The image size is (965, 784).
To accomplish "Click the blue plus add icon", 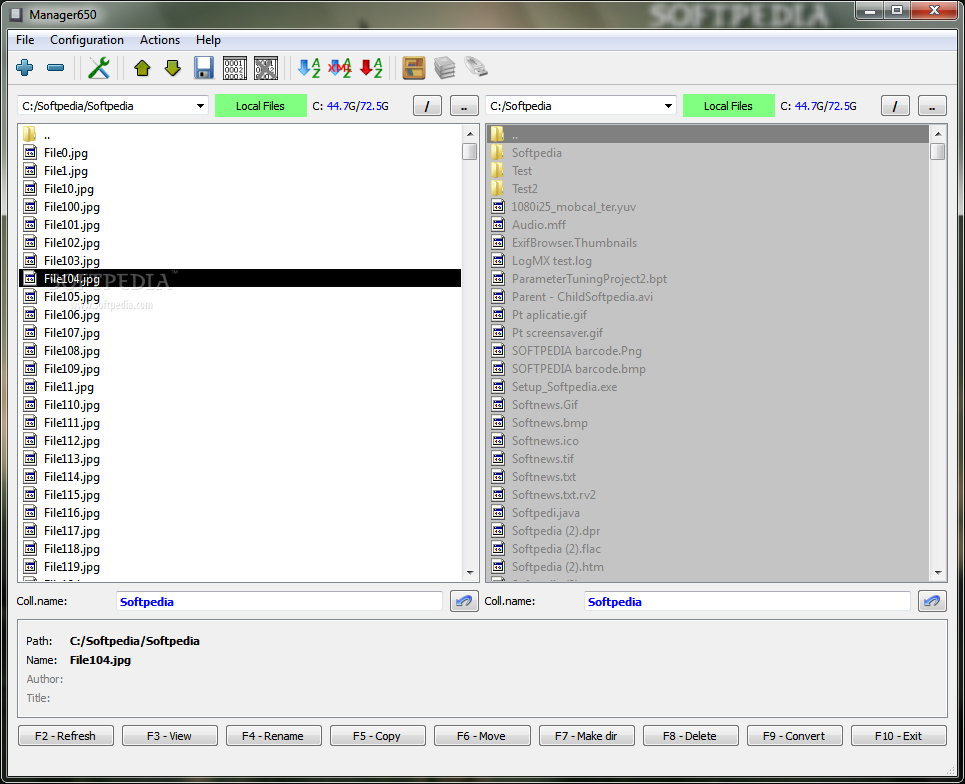I will click(25, 68).
